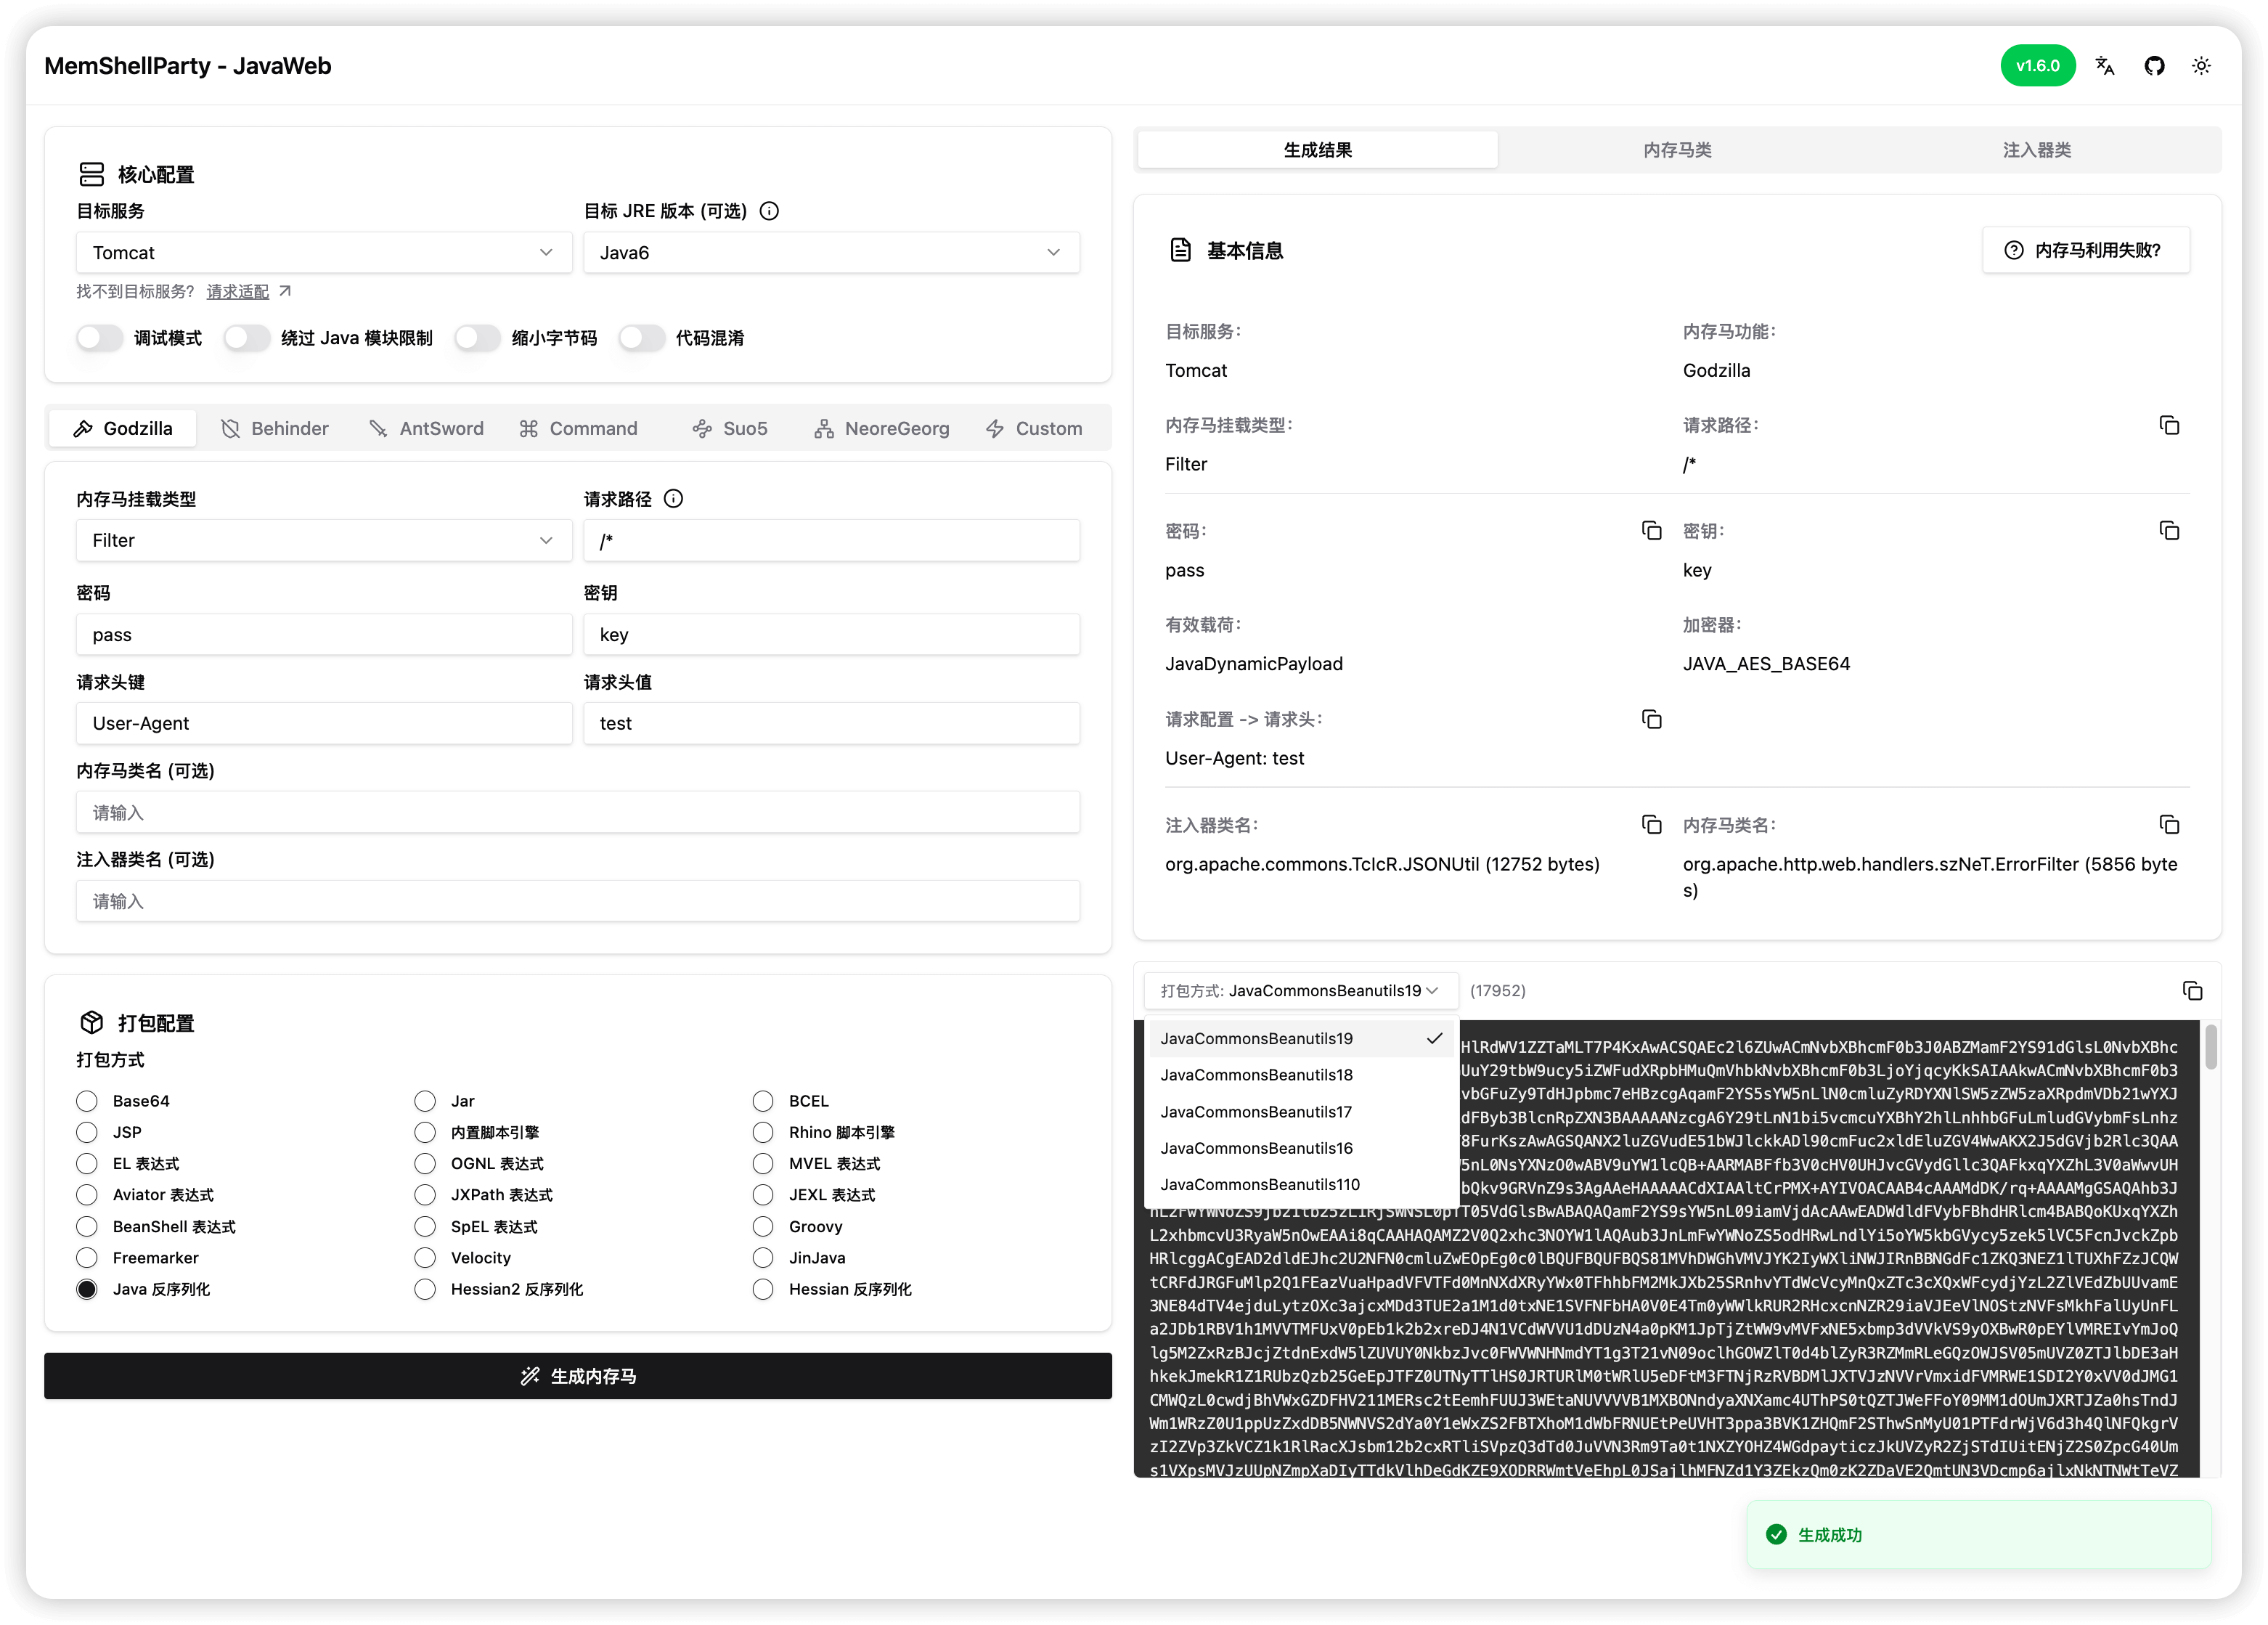This screenshot has height=1625, width=2268.
Task: Pick JavaCommonsBeanutils16 from the list
Action: [1301, 1148]
